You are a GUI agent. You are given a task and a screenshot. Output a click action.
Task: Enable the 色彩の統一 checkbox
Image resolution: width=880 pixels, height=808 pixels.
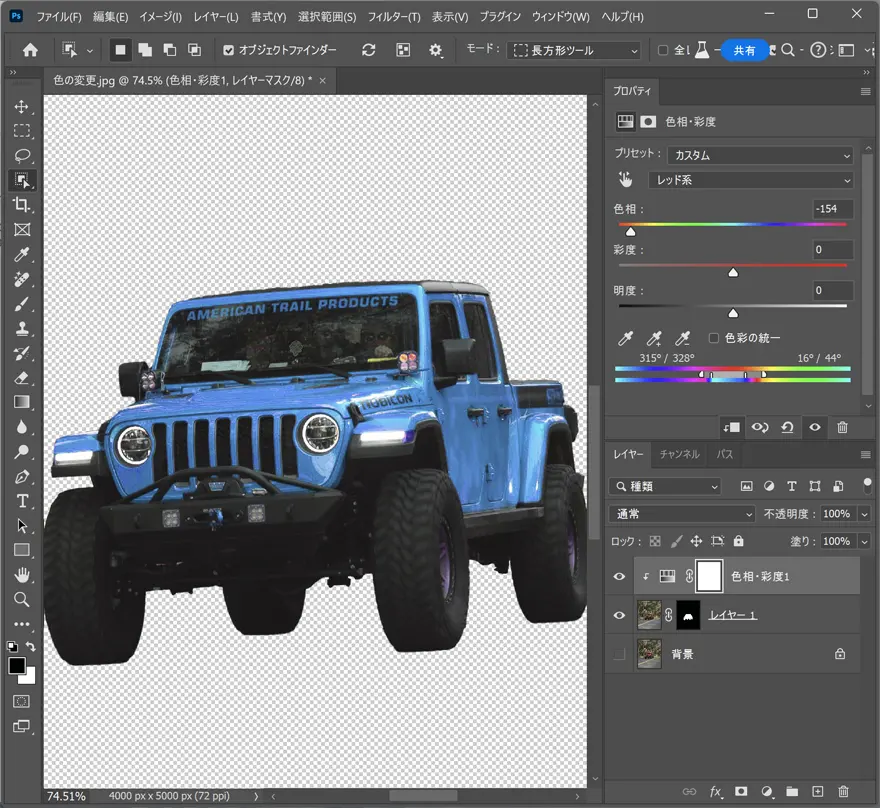pos(713,338)
